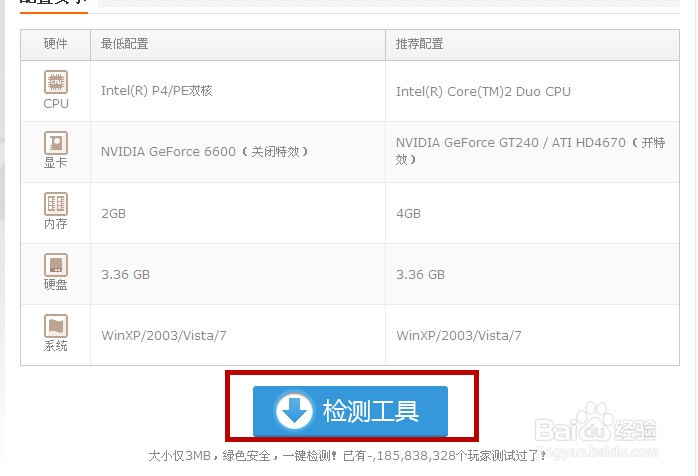
Task: Click the 显卡 label text
Action: coord(56,163)
